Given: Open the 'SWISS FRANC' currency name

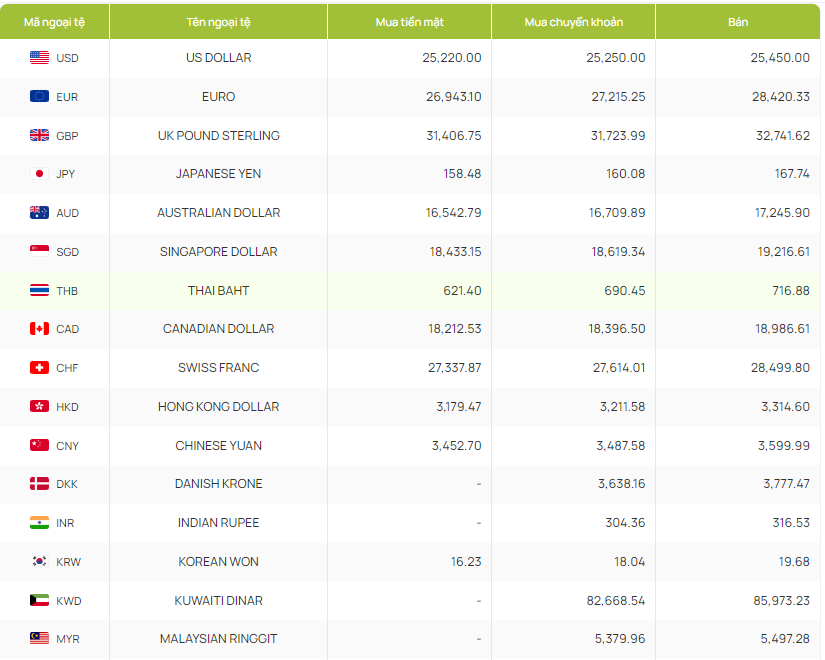Looking at the screenshot, I should (218, 368).
